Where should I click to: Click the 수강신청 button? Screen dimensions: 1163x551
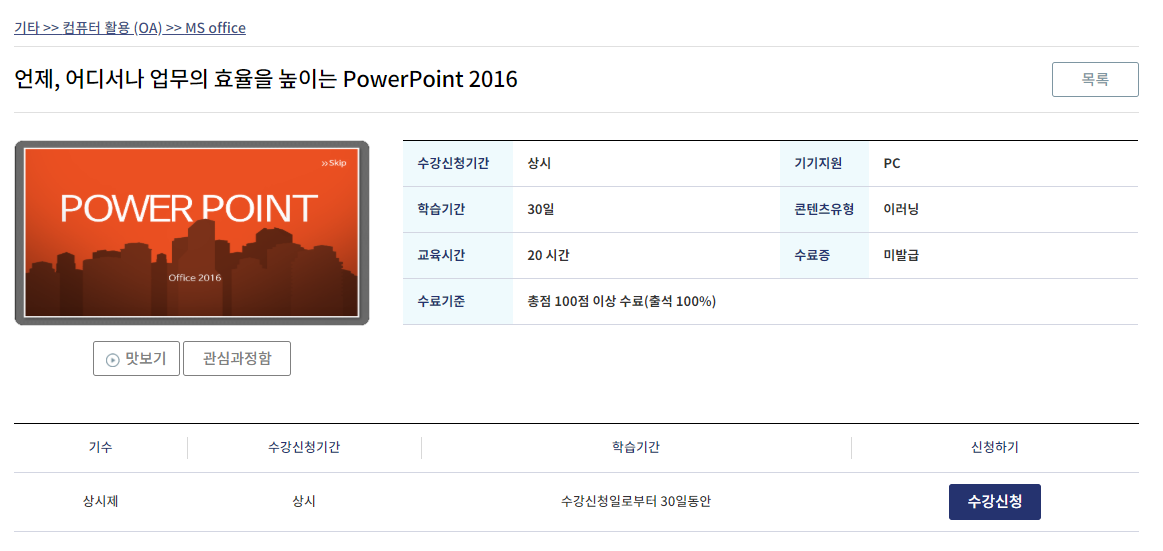click(x=995, y=502)
